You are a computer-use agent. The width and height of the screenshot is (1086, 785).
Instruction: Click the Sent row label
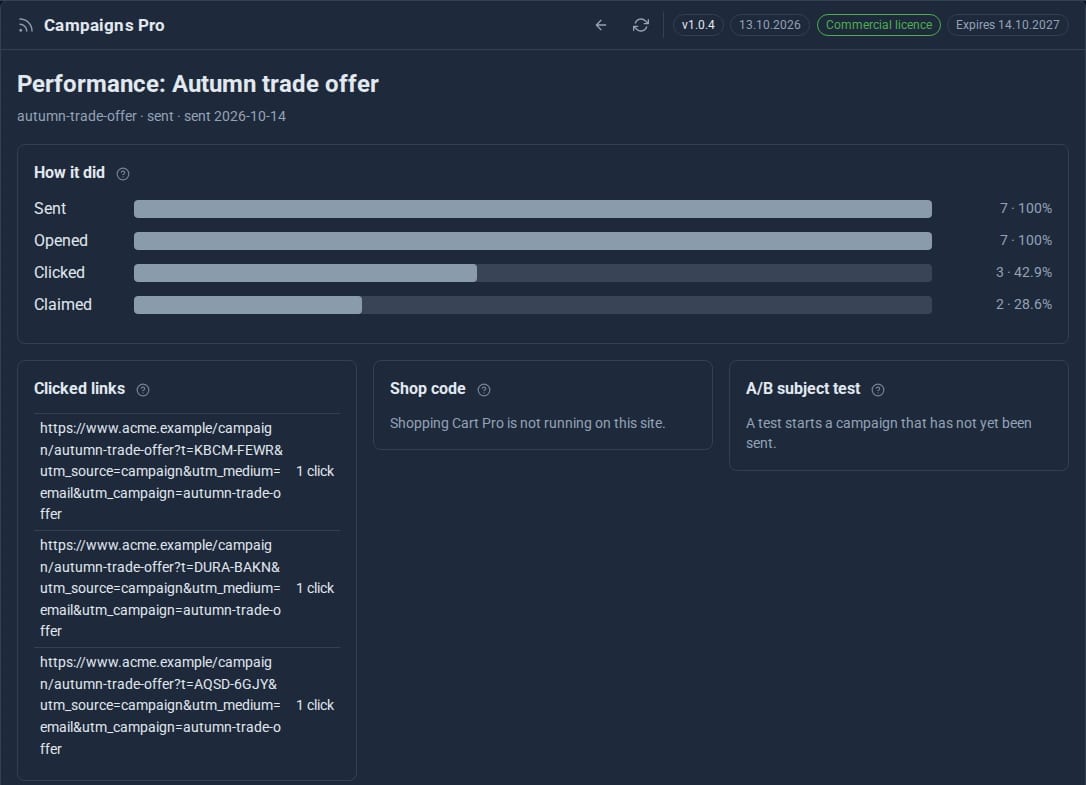(50, 209)
